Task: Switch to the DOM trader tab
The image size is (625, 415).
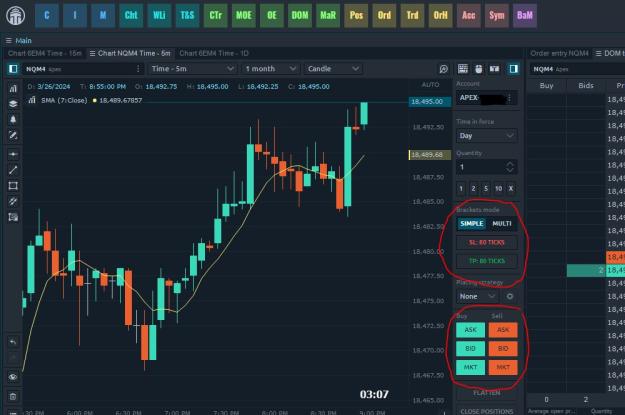Action: click(x=610, y=53)
